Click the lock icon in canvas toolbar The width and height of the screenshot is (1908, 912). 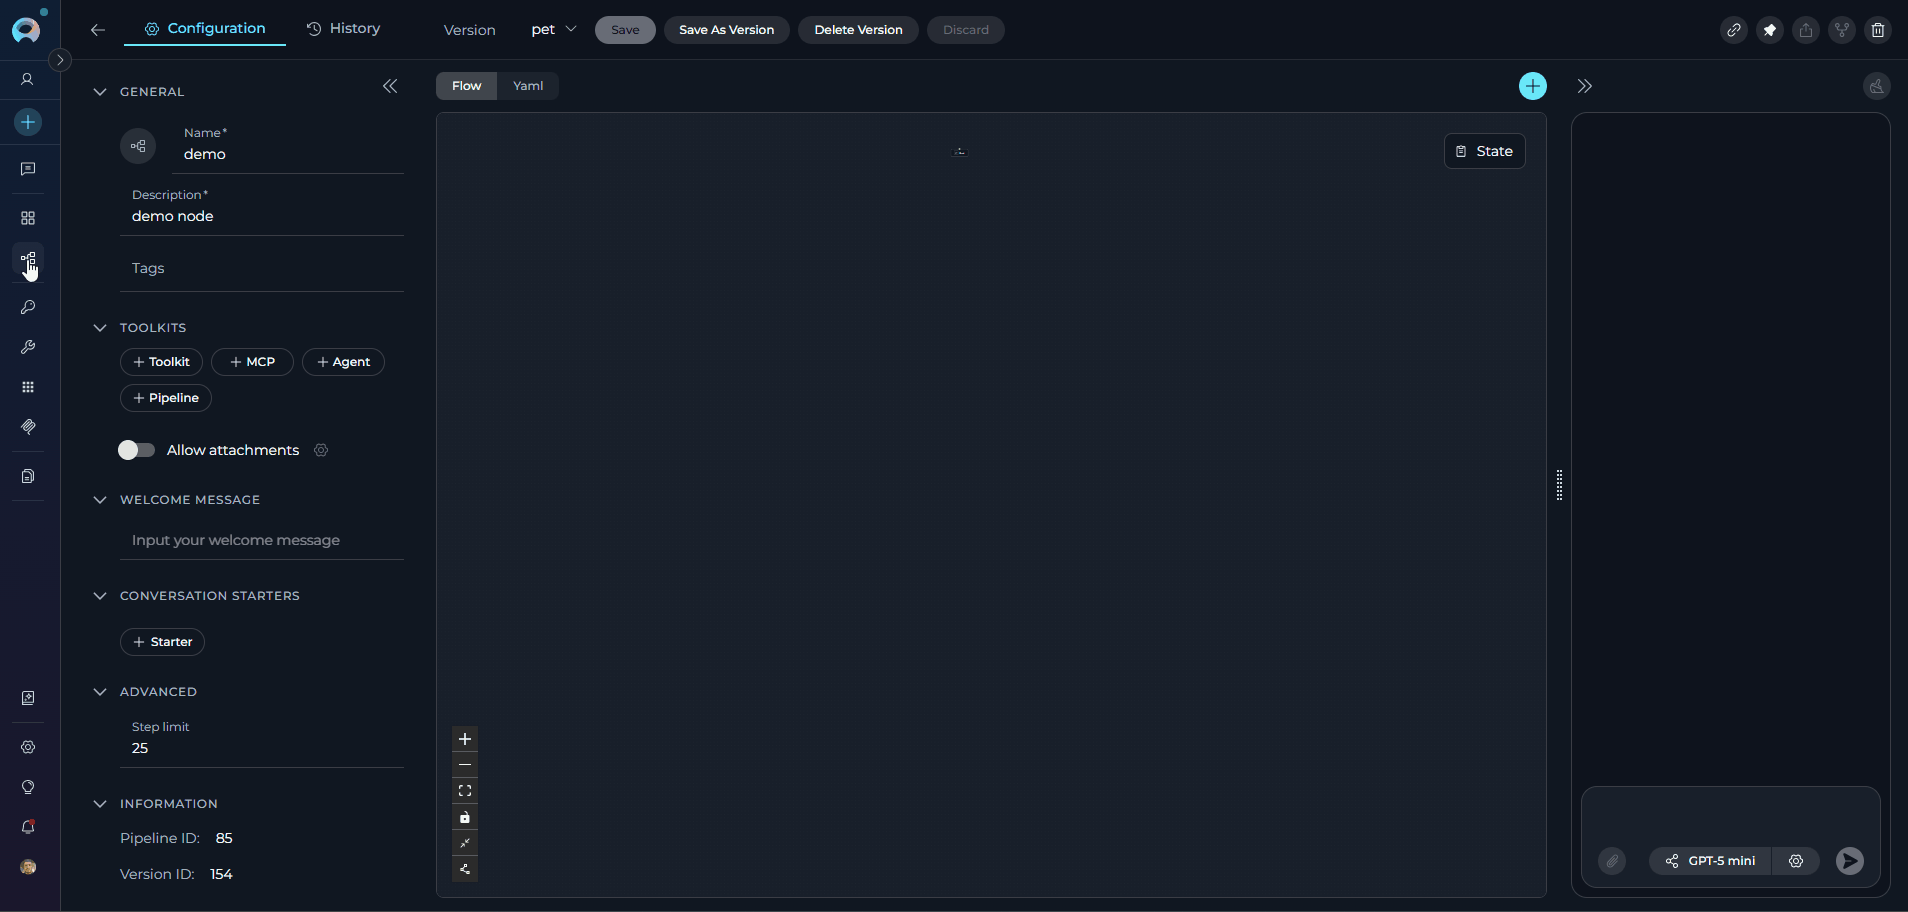point(465,817)
